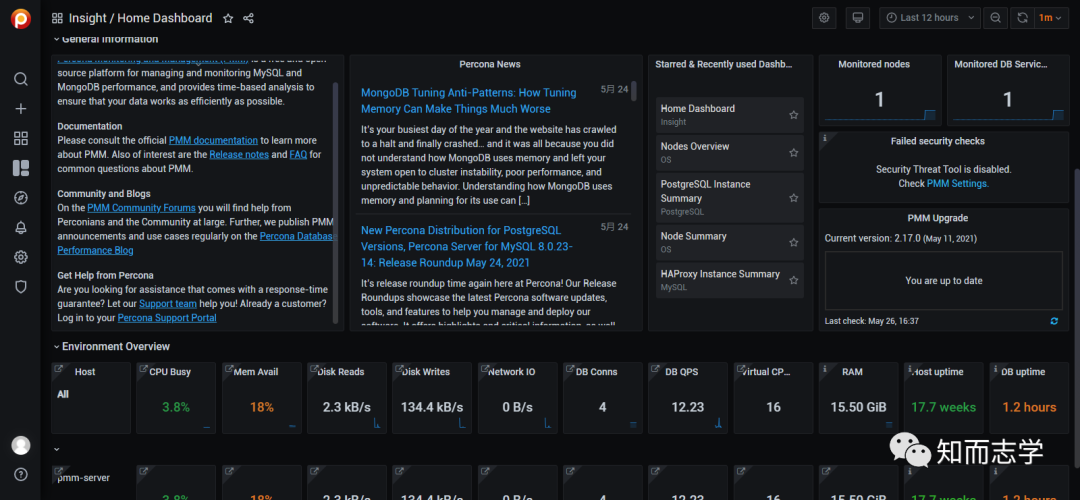The width and height of the screenshot is (1080, 500).
Task: Click the Percona PMM logo icon
Action: (x=21, y=19)
